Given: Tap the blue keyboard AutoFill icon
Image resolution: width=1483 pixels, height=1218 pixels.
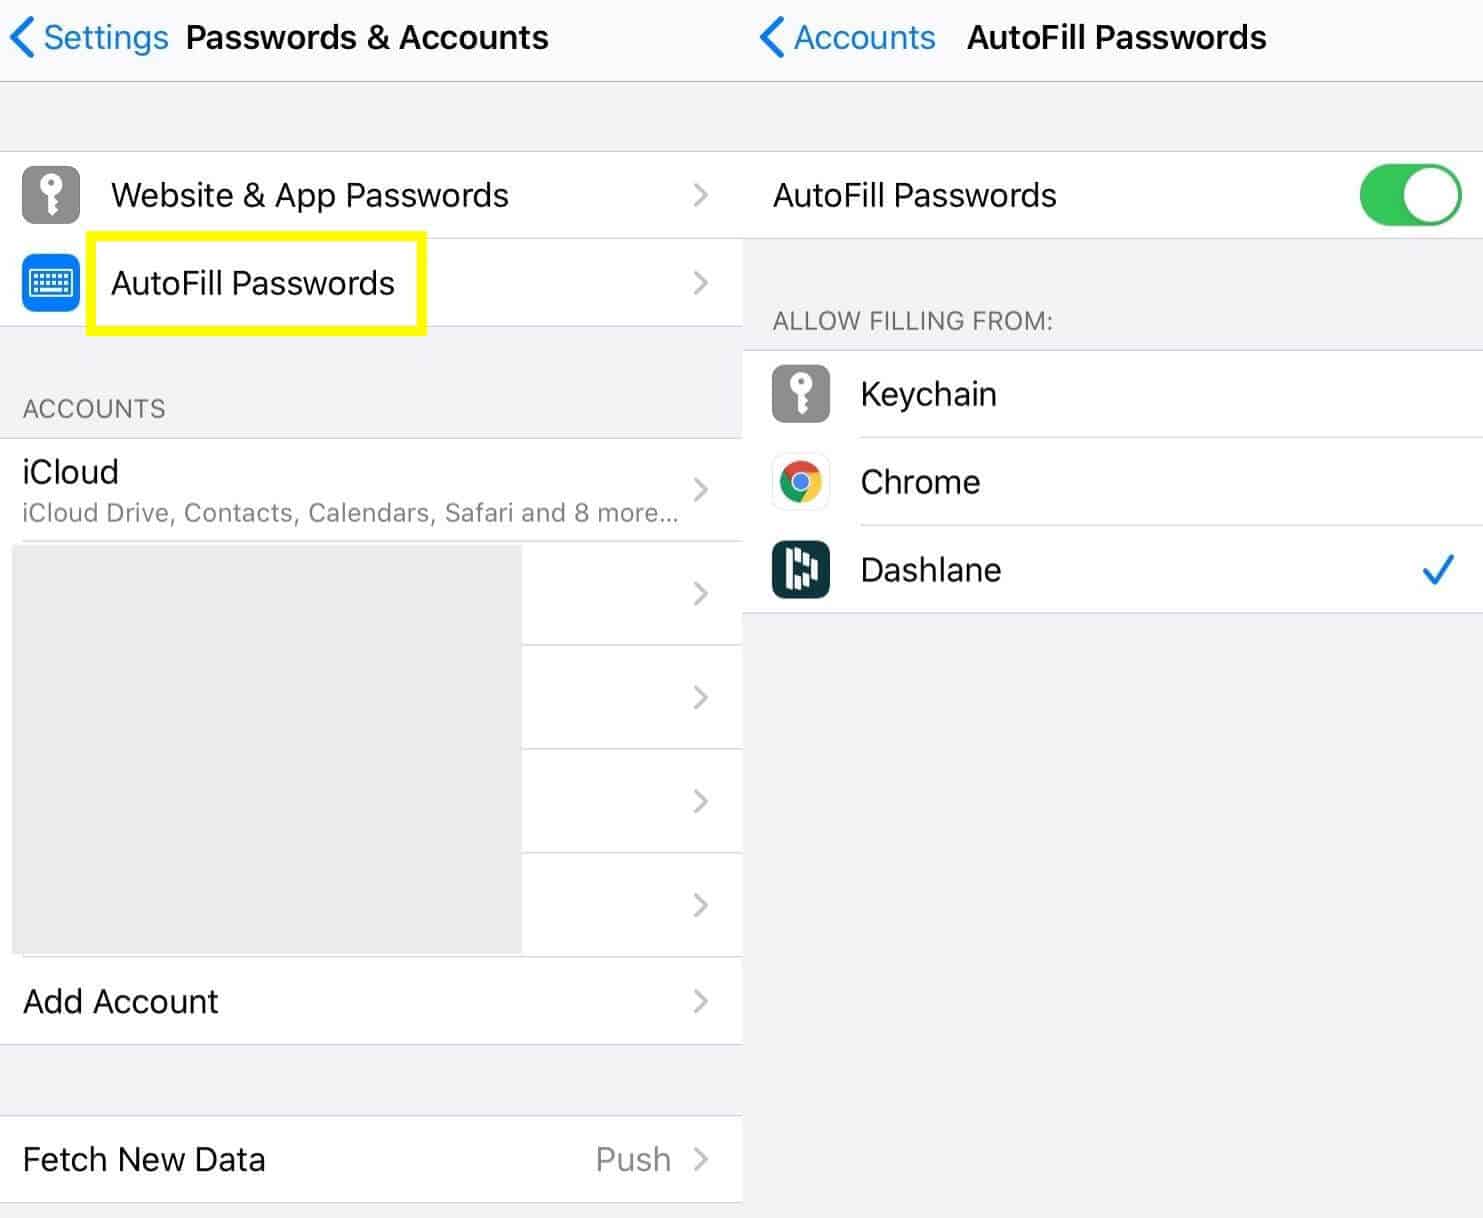Looking at the screenshot, I should pos(51,283).
